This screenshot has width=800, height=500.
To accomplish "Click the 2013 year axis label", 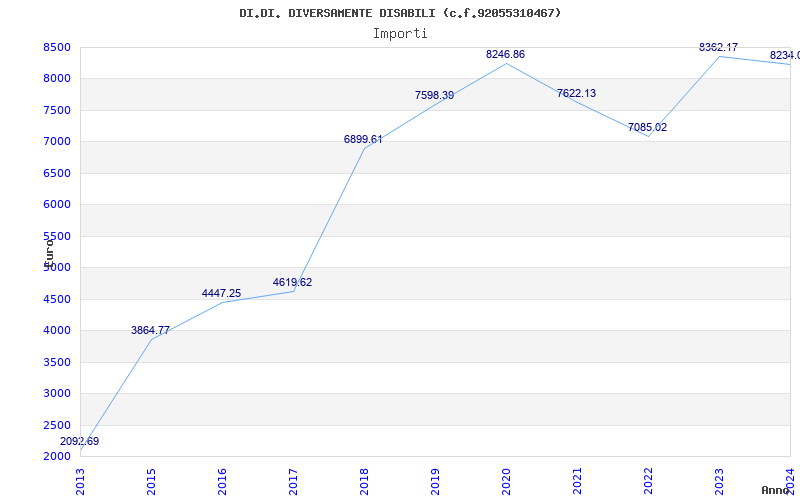I will [x=81, y=481].
